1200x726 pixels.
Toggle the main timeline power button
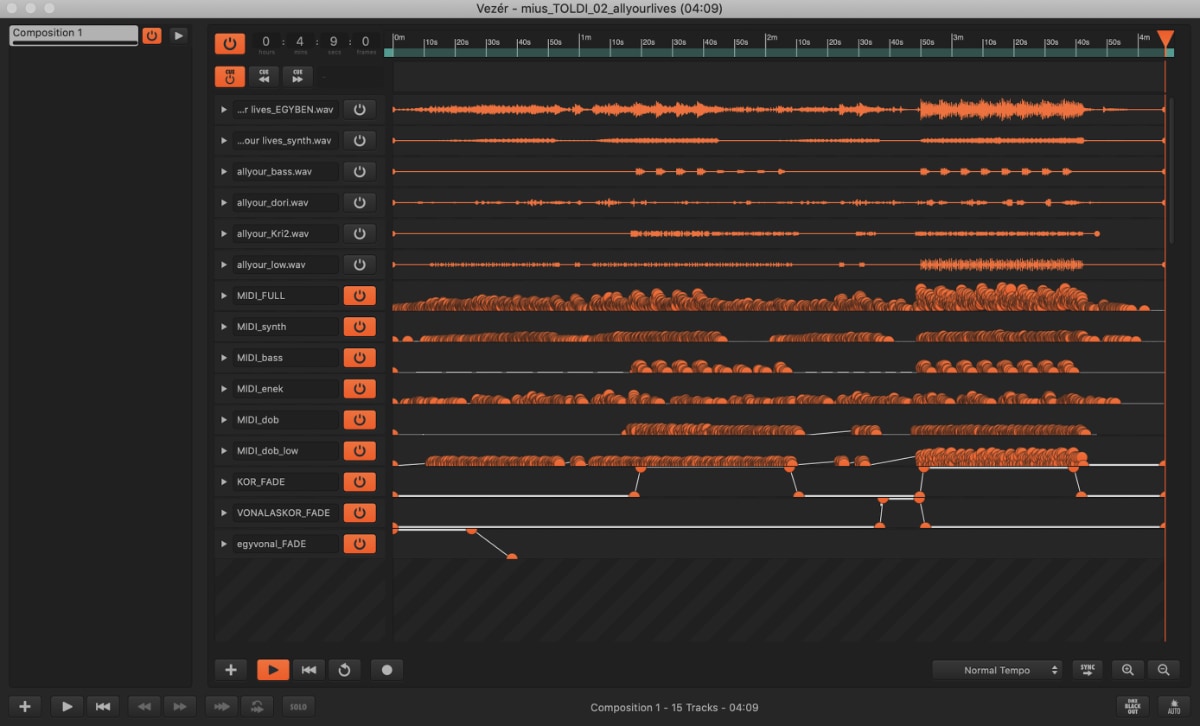(229, 44)
